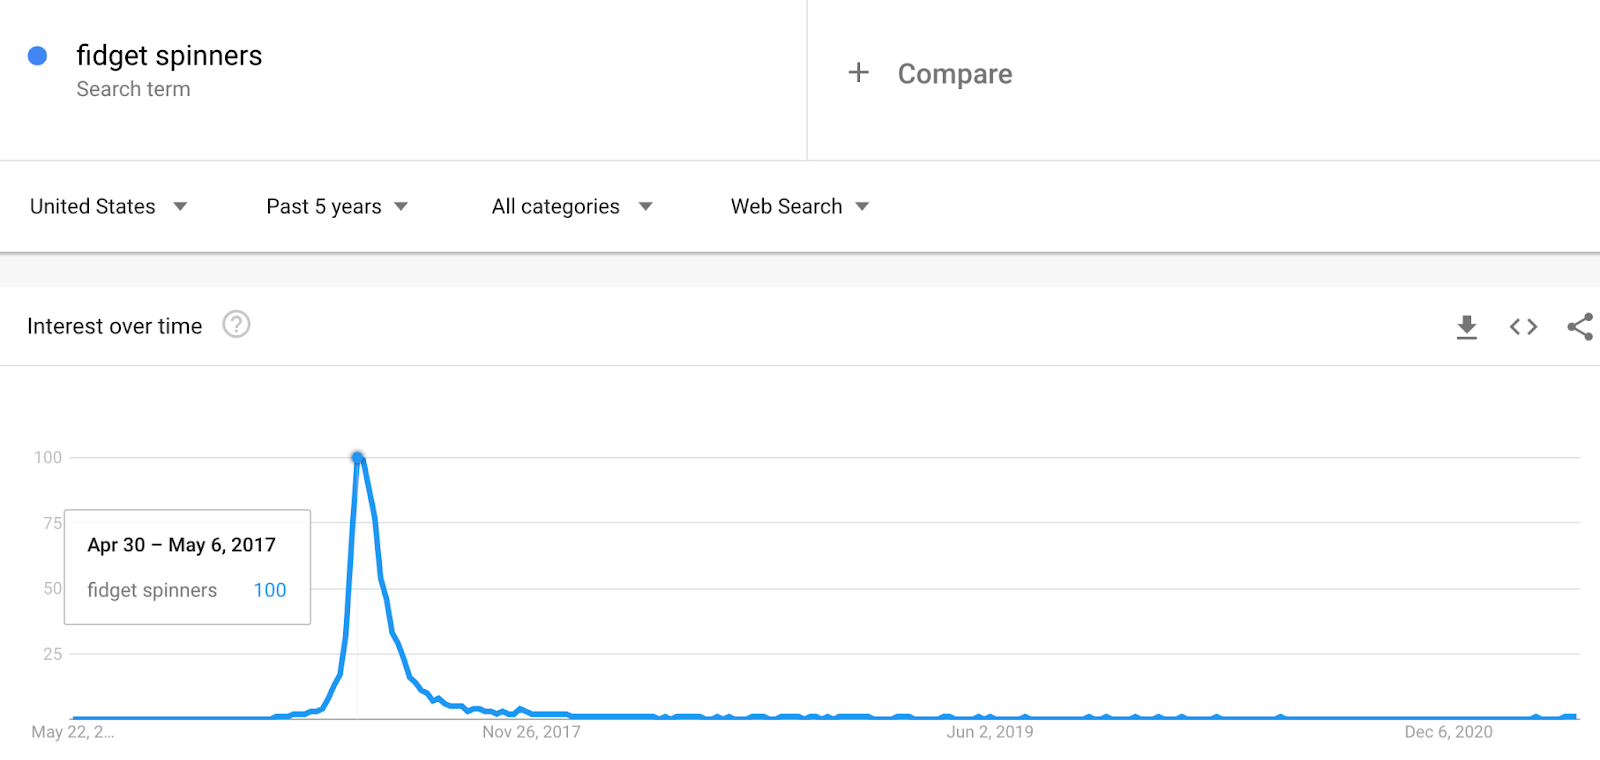
Task: Edit the fidget spinners search term
Action: tap(169, 56)
